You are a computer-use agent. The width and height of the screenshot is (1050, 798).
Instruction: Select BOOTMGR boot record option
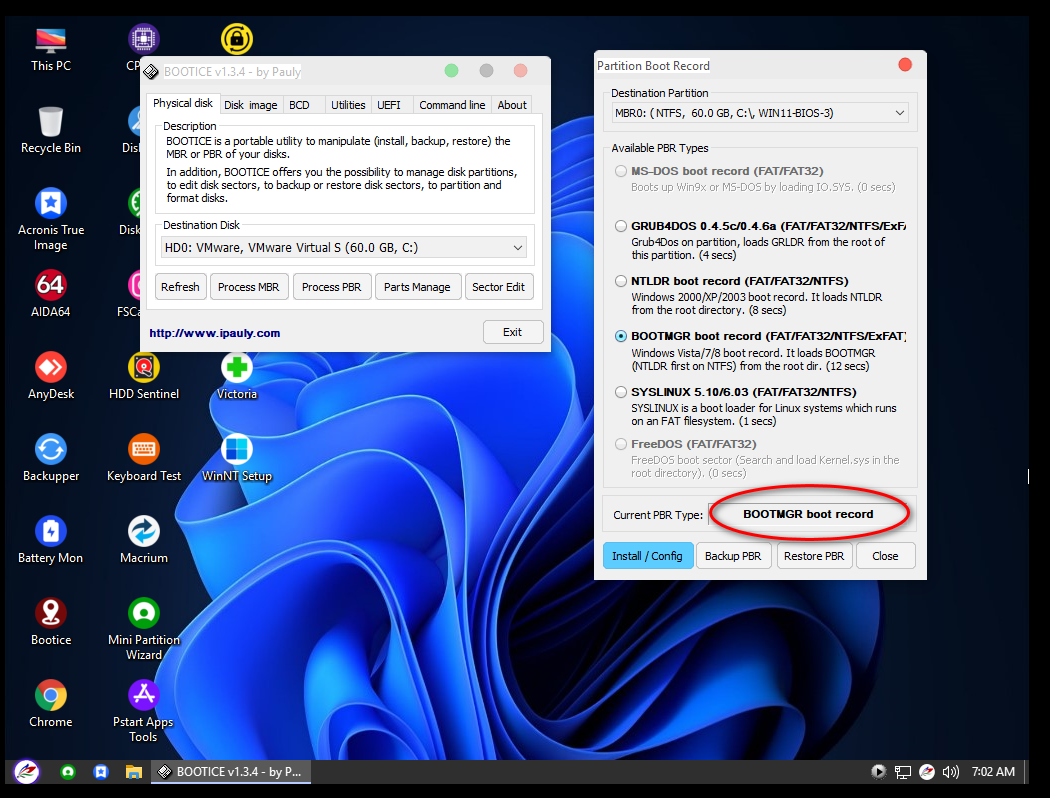[621, 336]
